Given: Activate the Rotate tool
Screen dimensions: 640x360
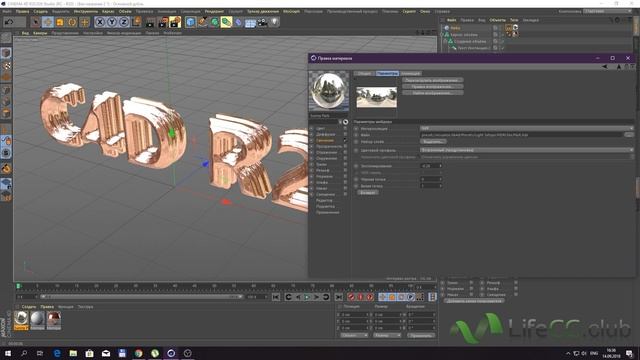Looking at the screenshot, I should 72,22.
